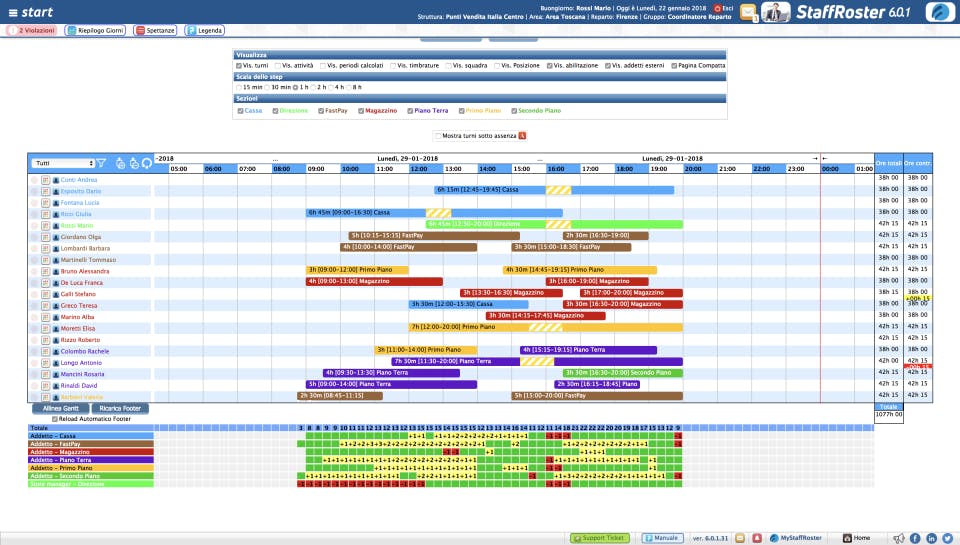Open the Manuale button
Viewport: 960px width, 545px height.
[660, 538]
